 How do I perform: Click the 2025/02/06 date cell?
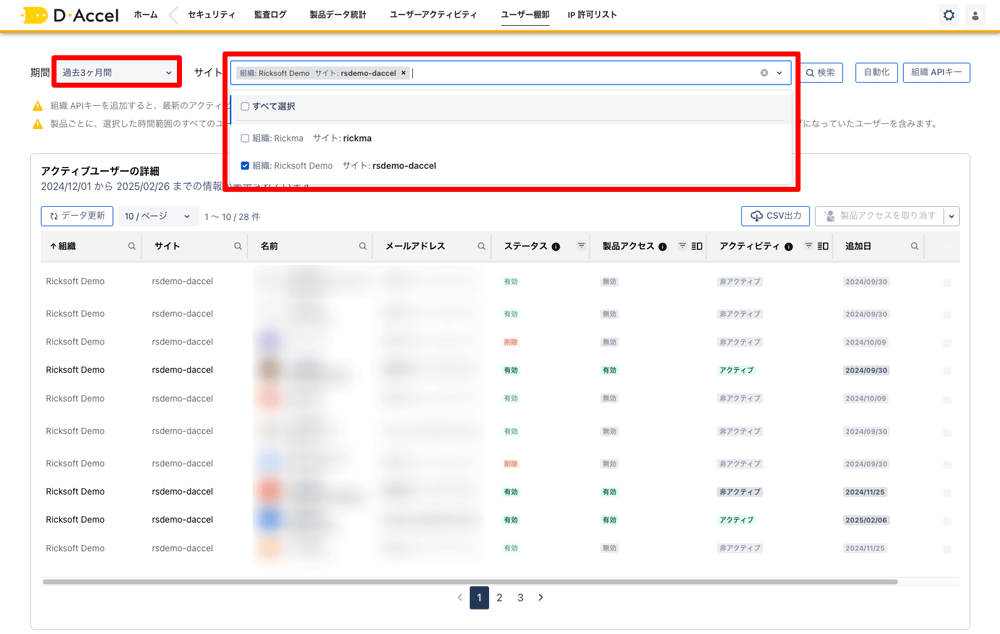pyautogui.click(x=865, y=520)
